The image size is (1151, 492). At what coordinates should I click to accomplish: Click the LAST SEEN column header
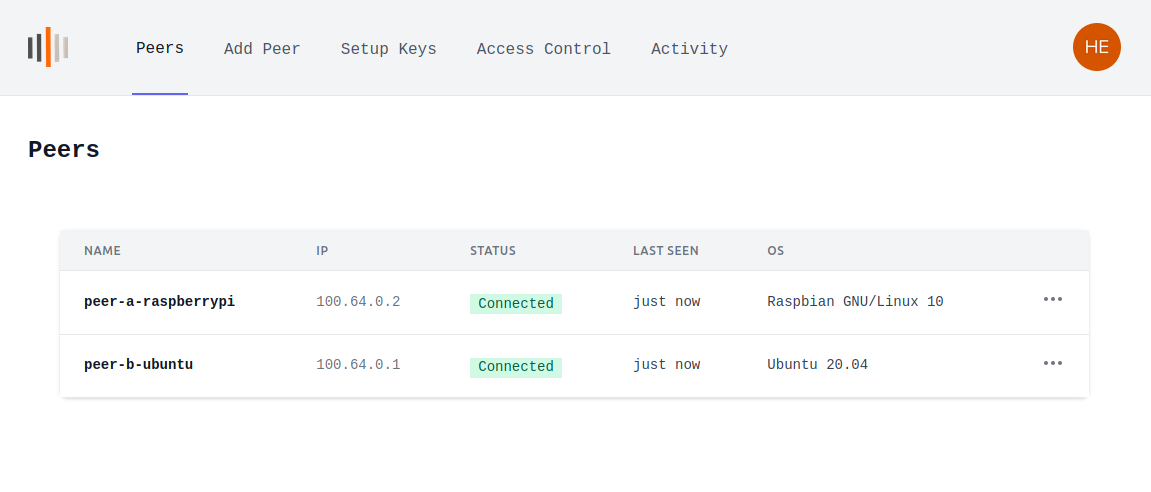point(665,251)
